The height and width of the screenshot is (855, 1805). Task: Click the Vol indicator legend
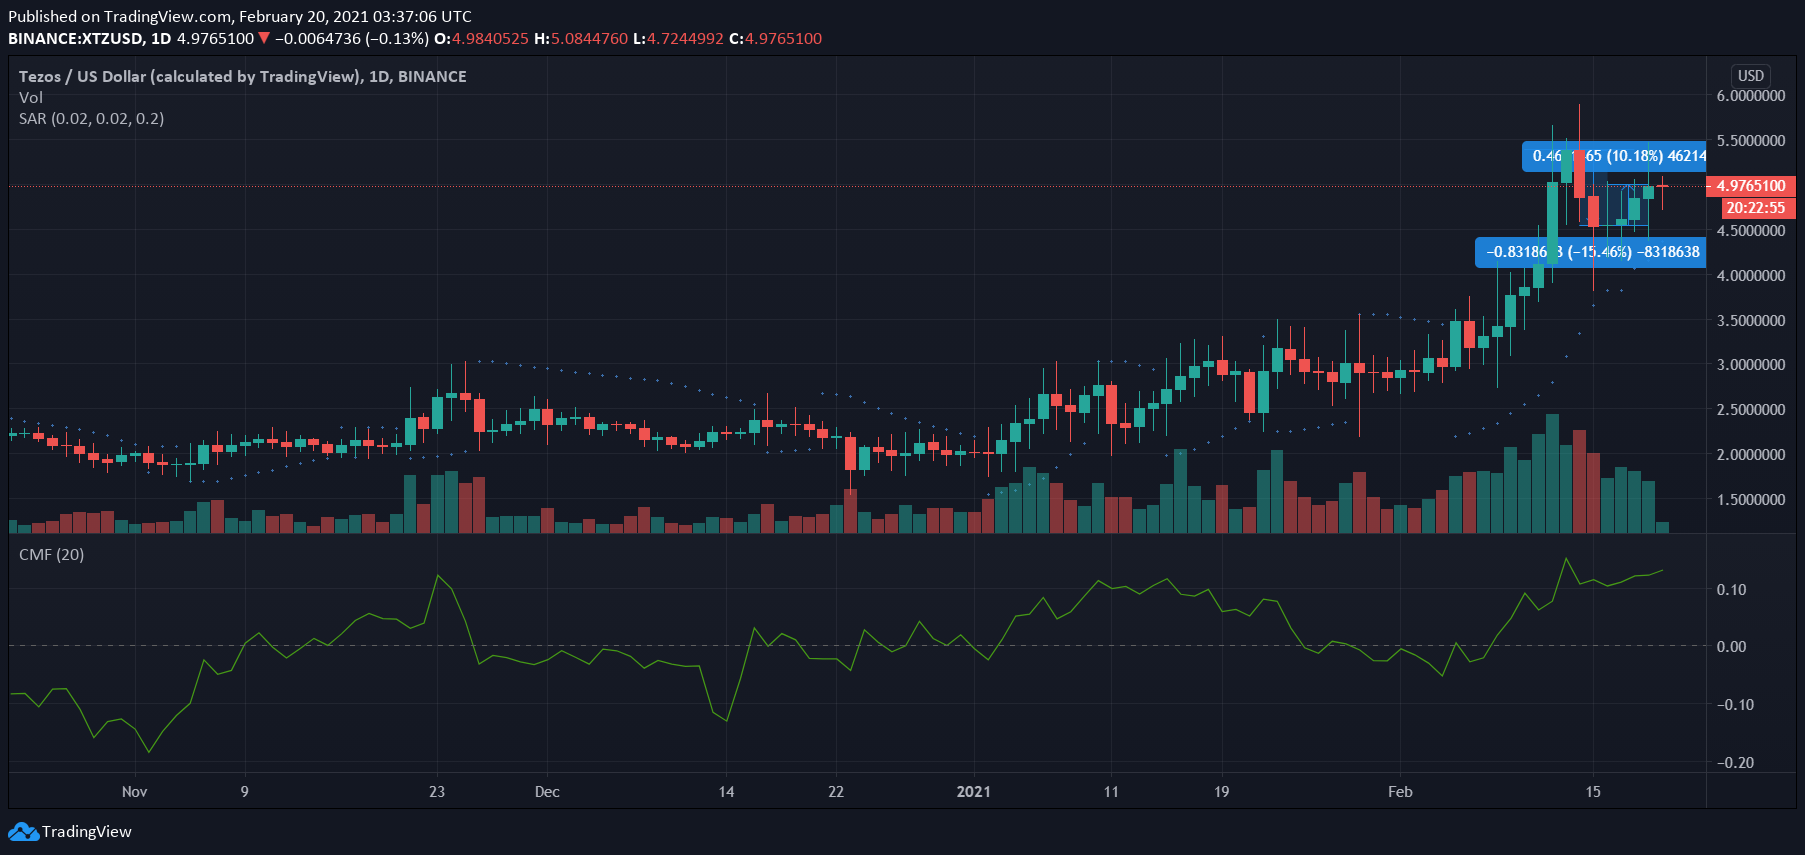tap(31, 97)
